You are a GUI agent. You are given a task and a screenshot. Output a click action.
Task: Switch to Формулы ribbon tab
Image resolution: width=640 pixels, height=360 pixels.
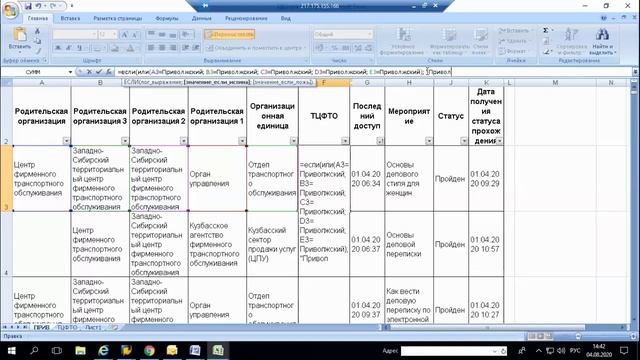[167, 18]
